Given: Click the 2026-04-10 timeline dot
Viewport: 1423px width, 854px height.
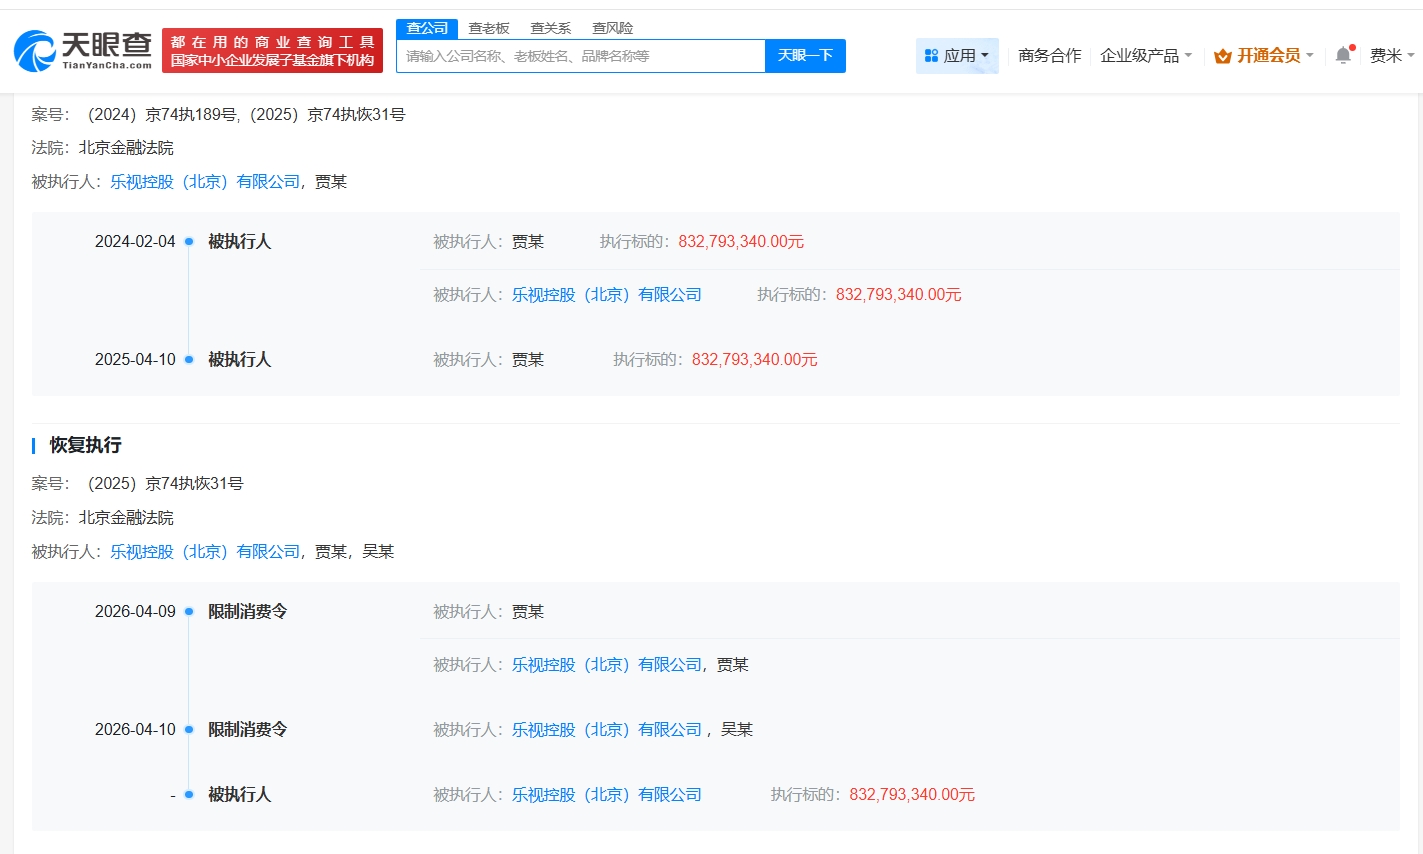Looking at the screenshot, I should coord(189,729).
